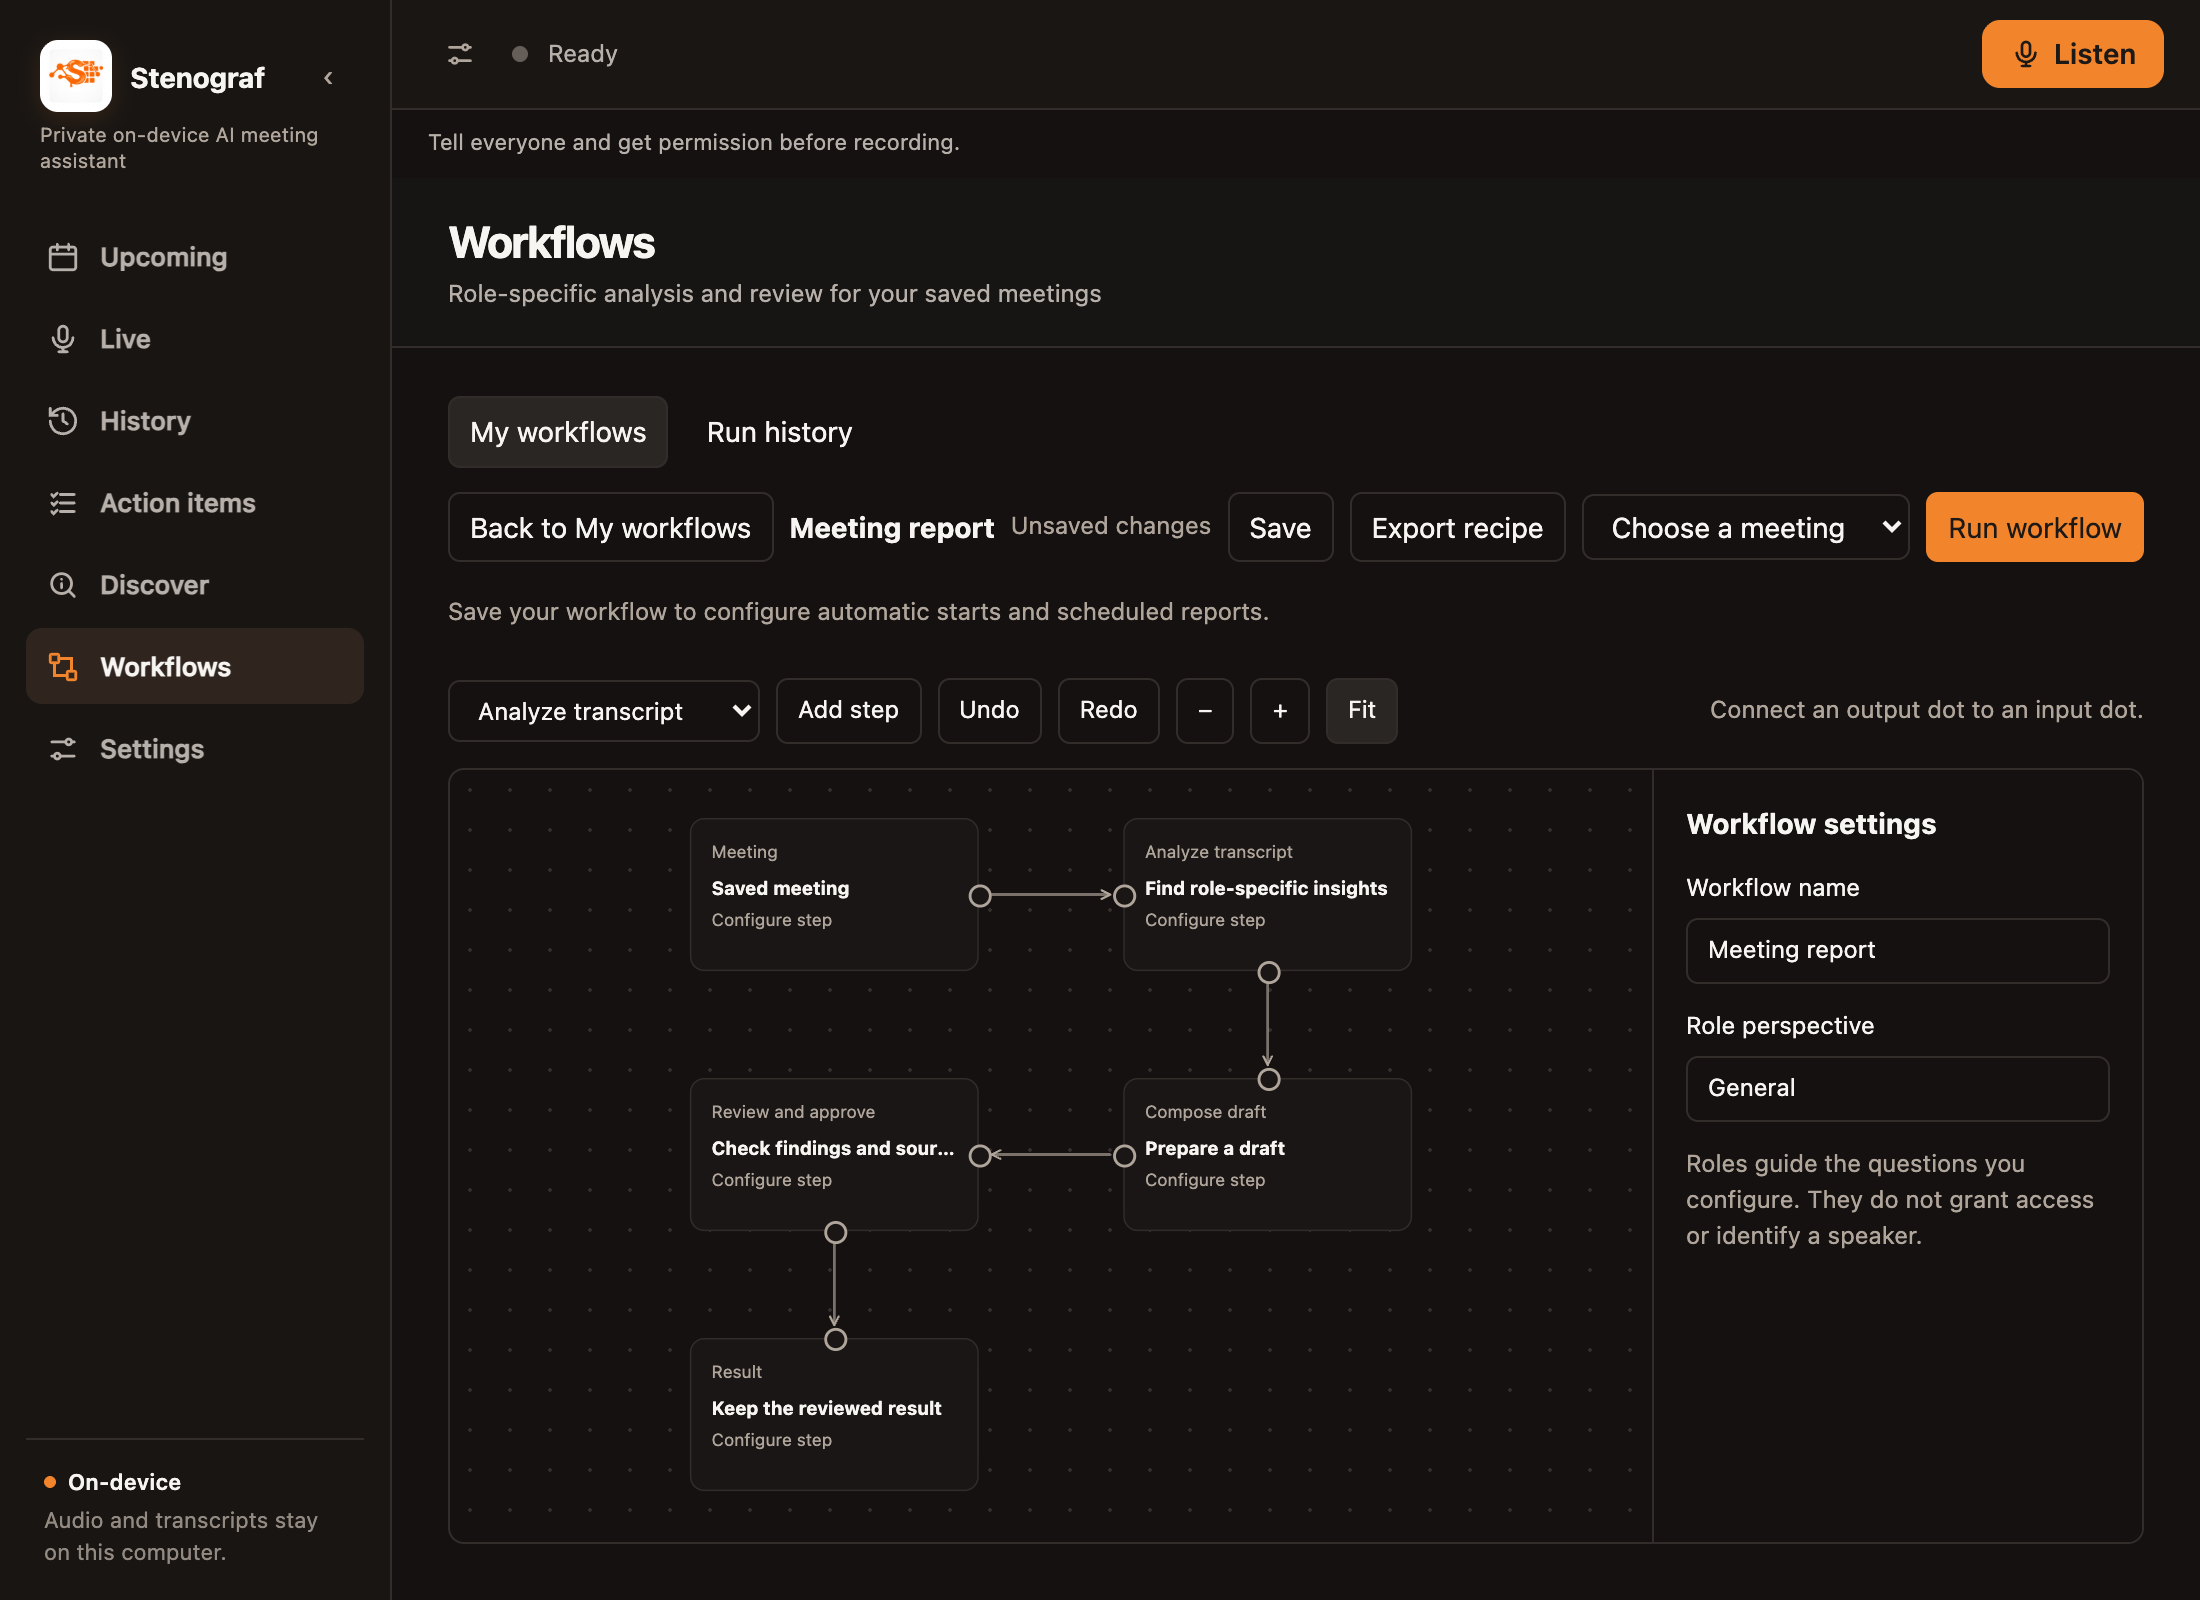Image resolution: width=2200 pixels, height=1600 pixels.
Task: Go Back to My workflows
Action: [610, 527]
